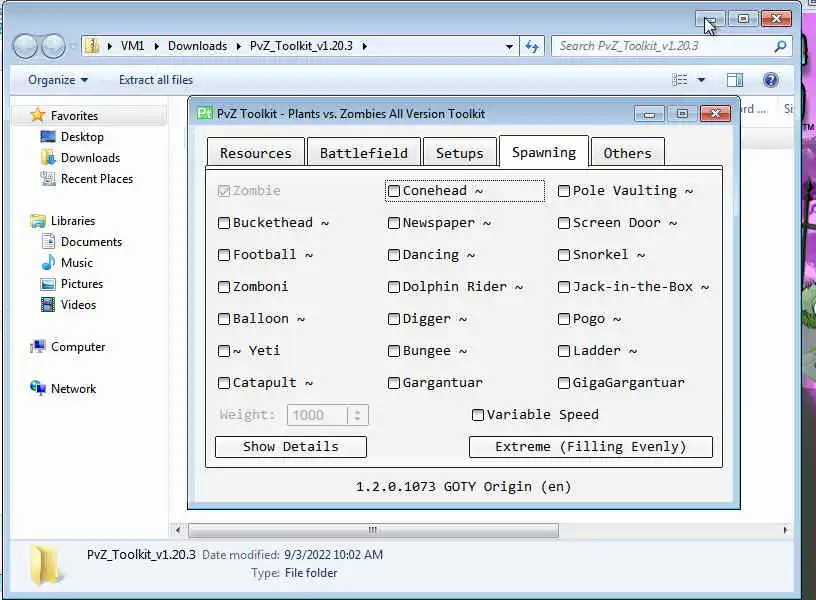Switch to Resources tab

256,153
